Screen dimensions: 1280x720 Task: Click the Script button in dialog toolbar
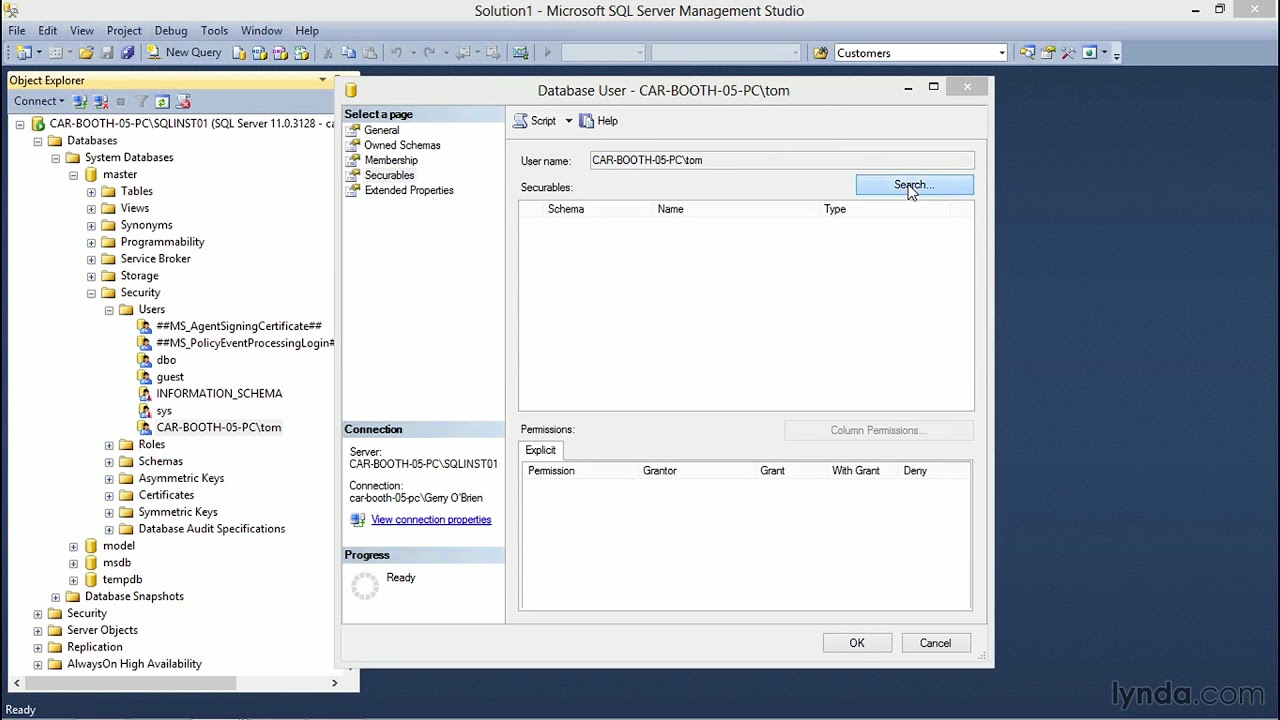(536, 121)
